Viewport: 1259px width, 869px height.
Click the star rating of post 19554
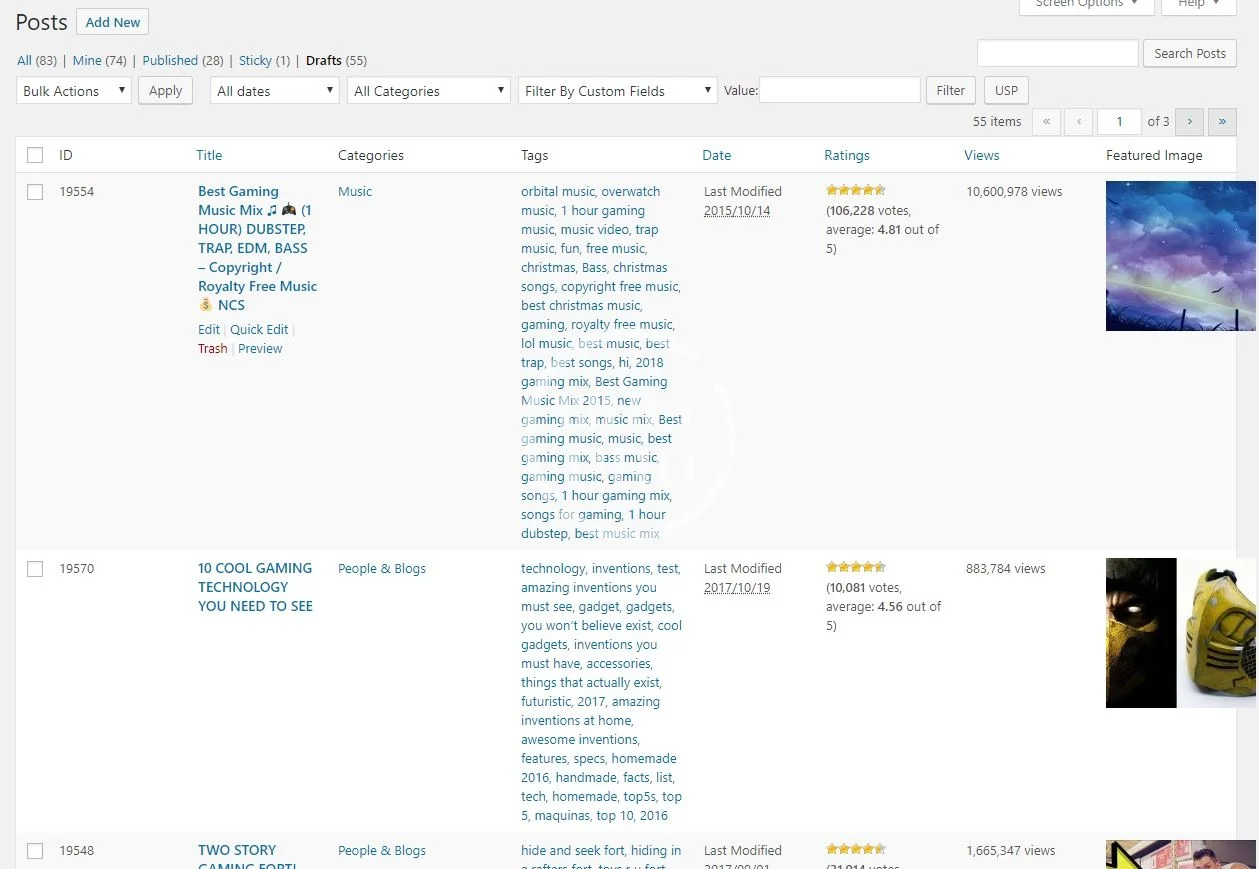[x=855, y=190]
